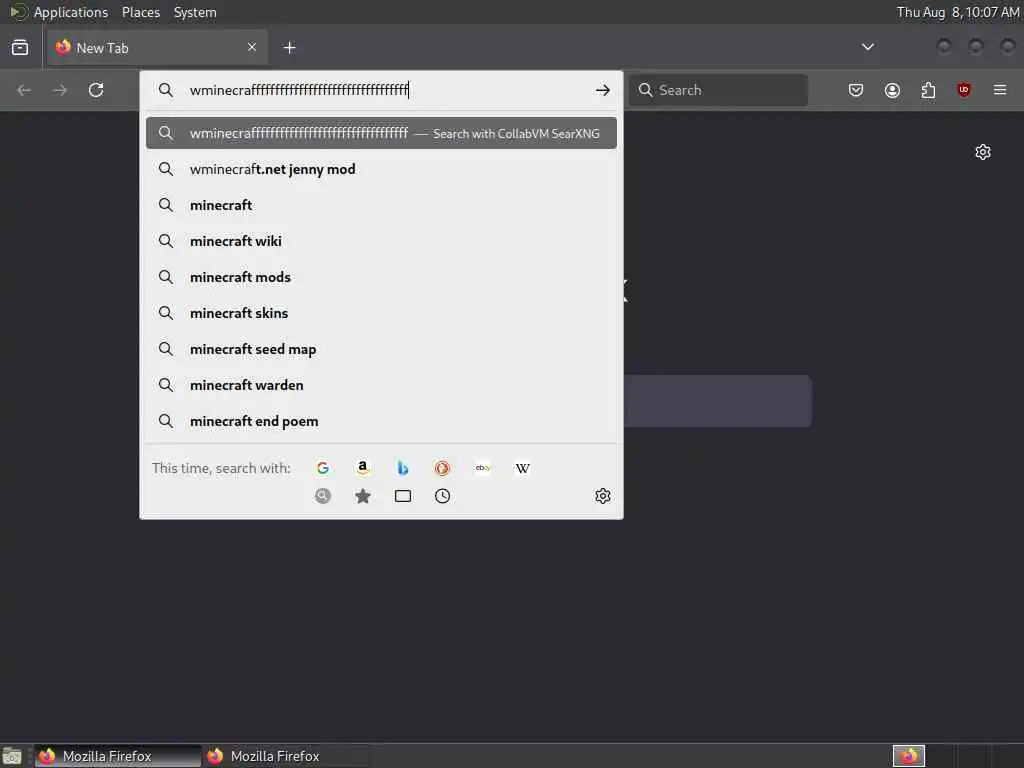The width and height of the screenshot is (1024, 768).
Task: Search this time with DuckDuckGo
Action: 442,468
